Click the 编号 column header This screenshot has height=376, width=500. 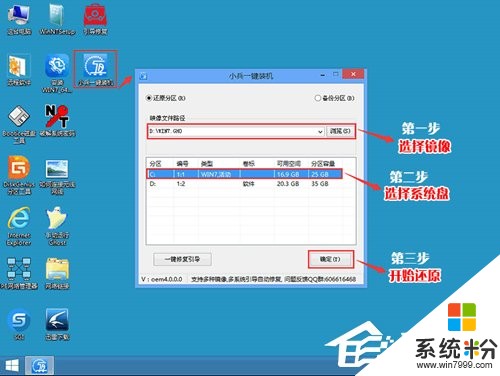tap(182, 164)
